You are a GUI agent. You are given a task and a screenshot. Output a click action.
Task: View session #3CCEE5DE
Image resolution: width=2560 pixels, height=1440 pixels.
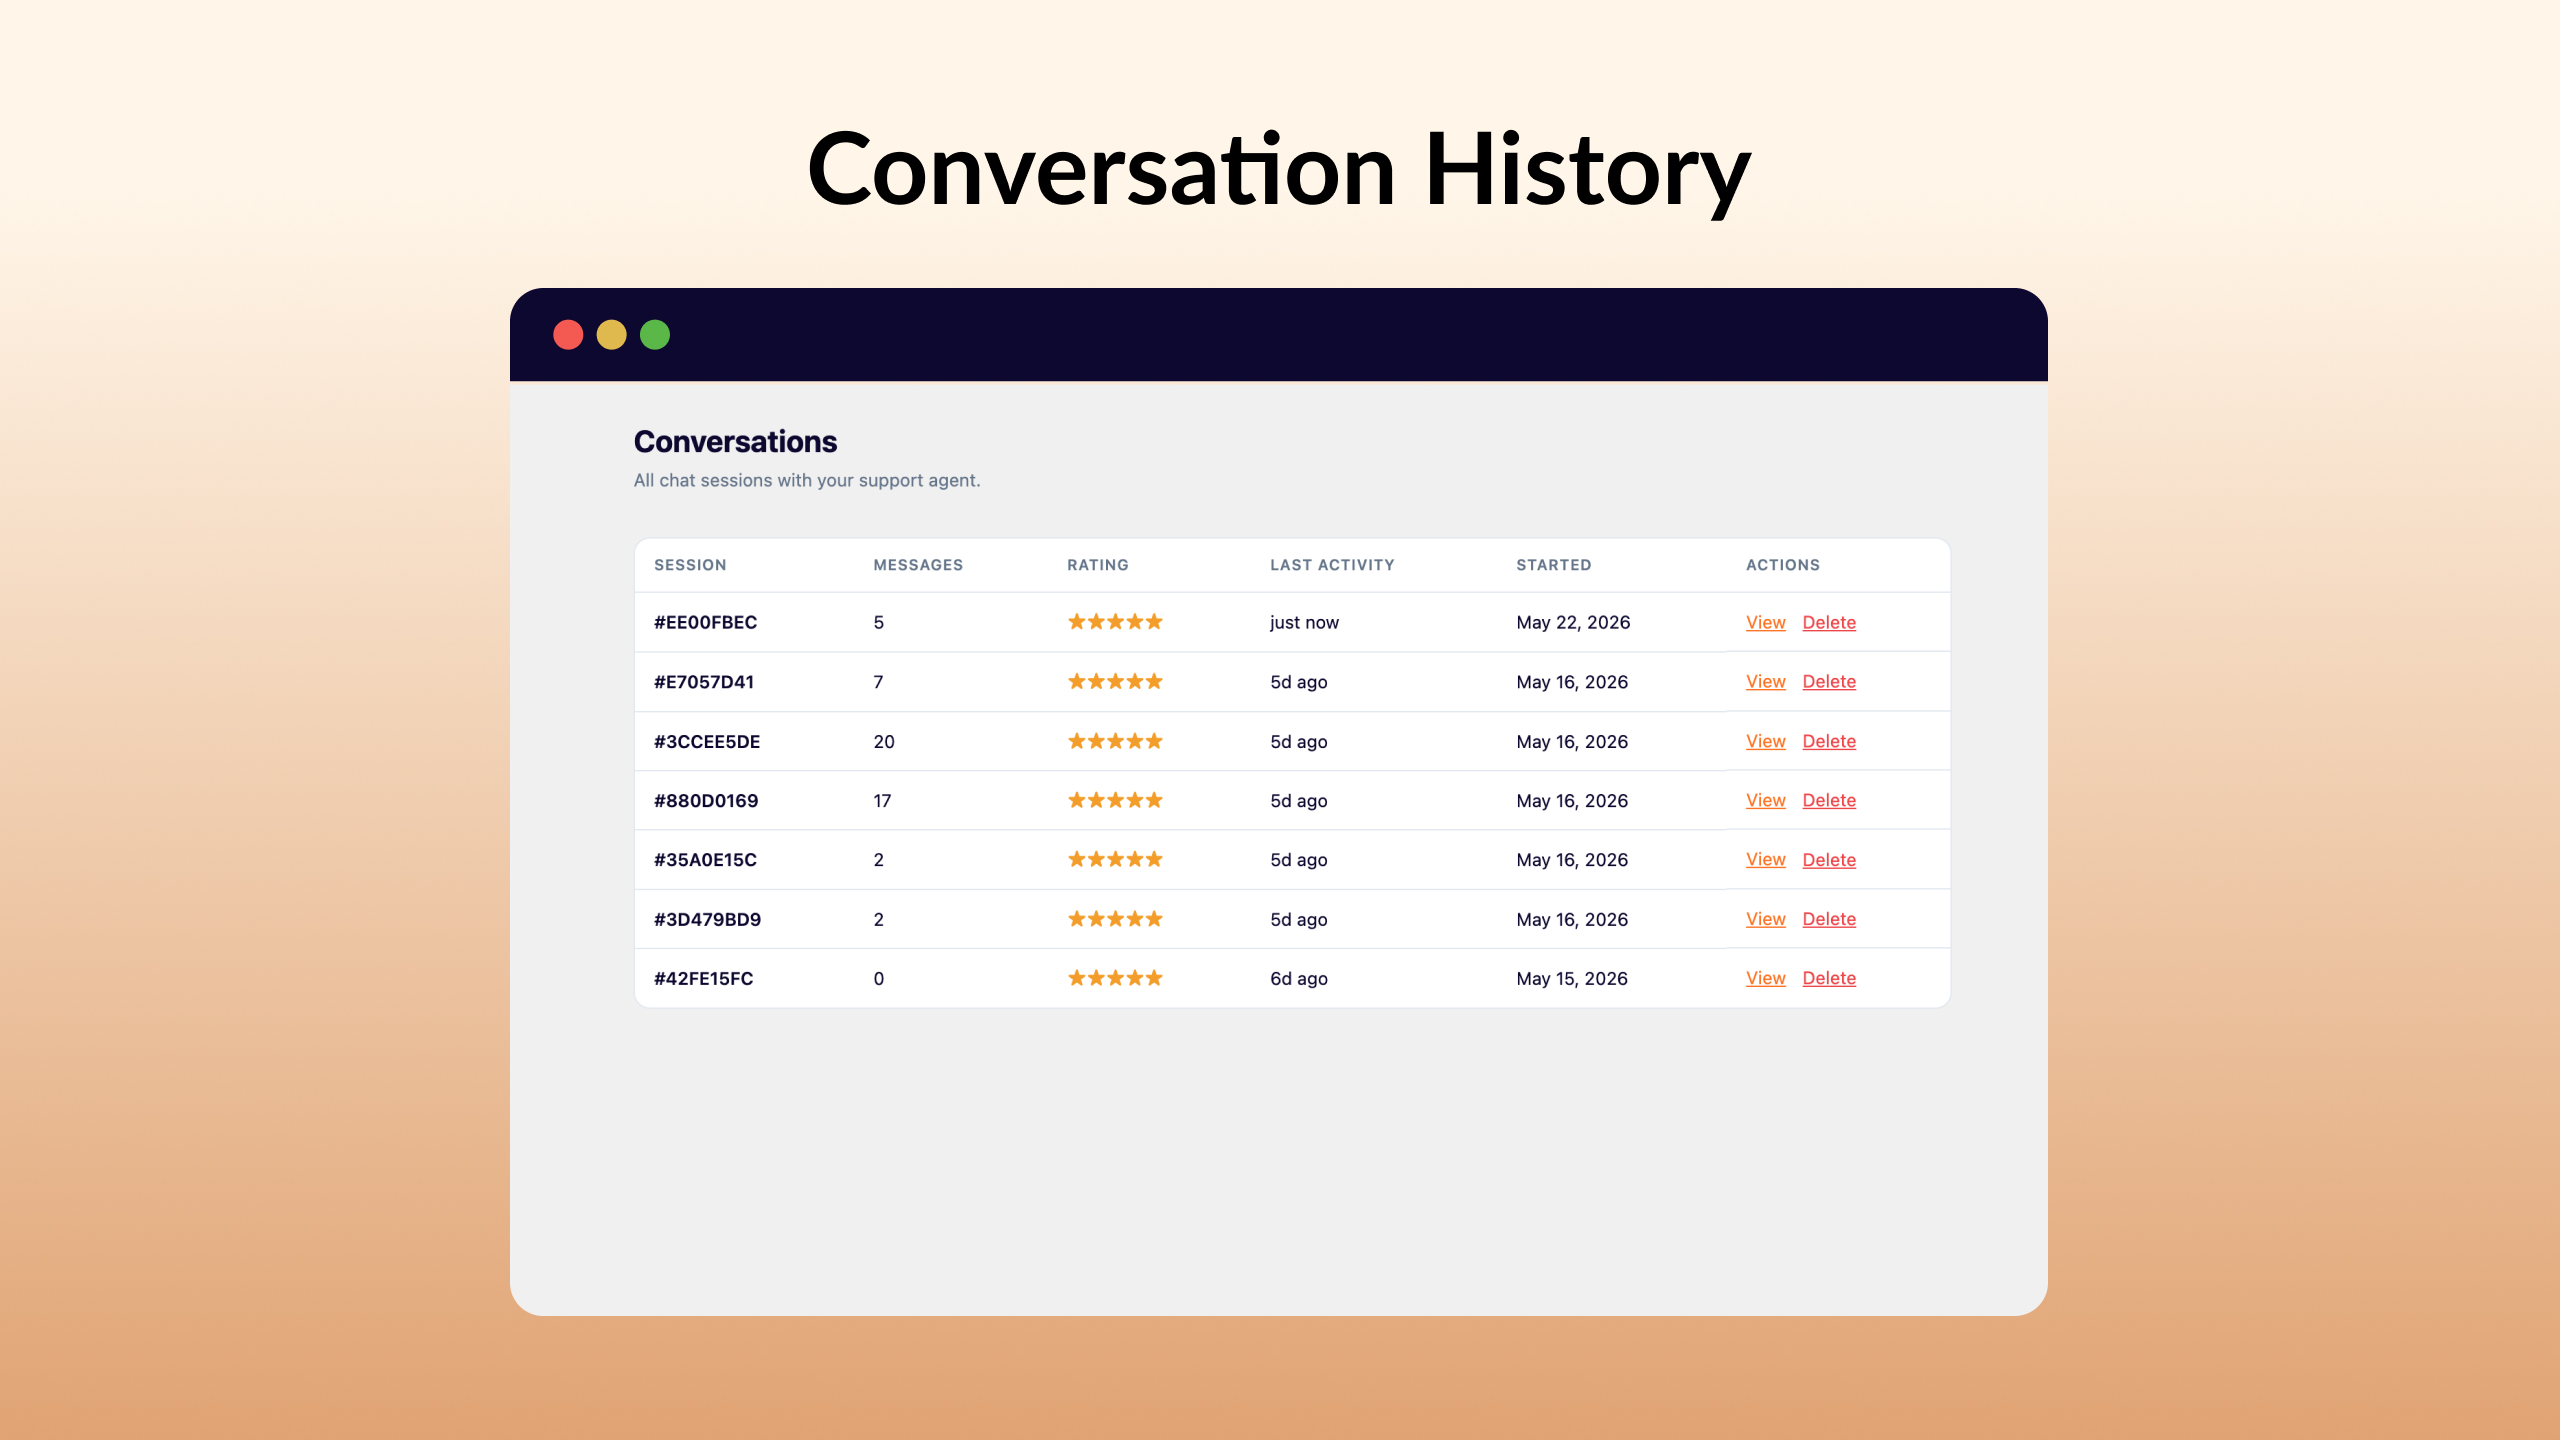(x=1765, y=741)
